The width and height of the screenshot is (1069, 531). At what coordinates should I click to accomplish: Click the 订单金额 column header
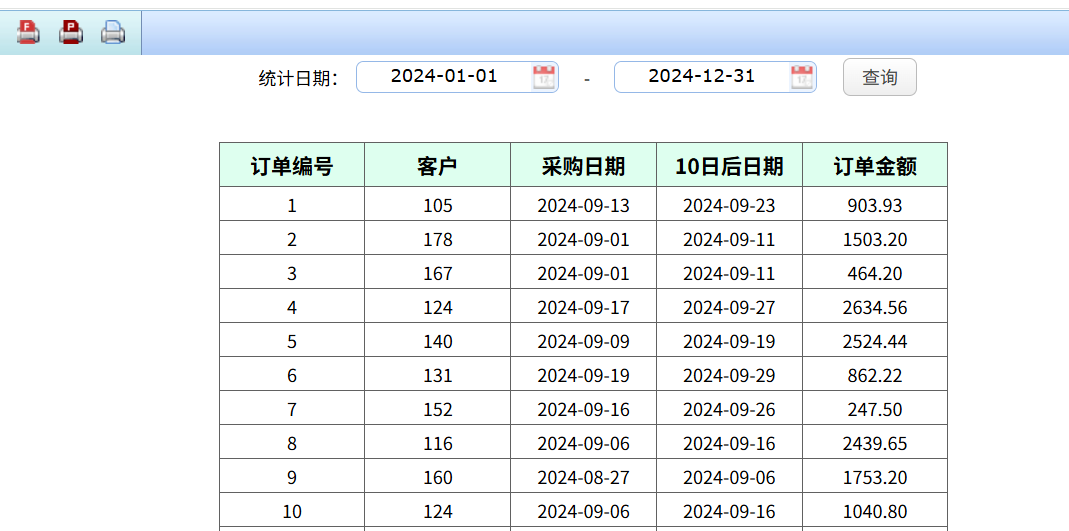coord(875,165)
